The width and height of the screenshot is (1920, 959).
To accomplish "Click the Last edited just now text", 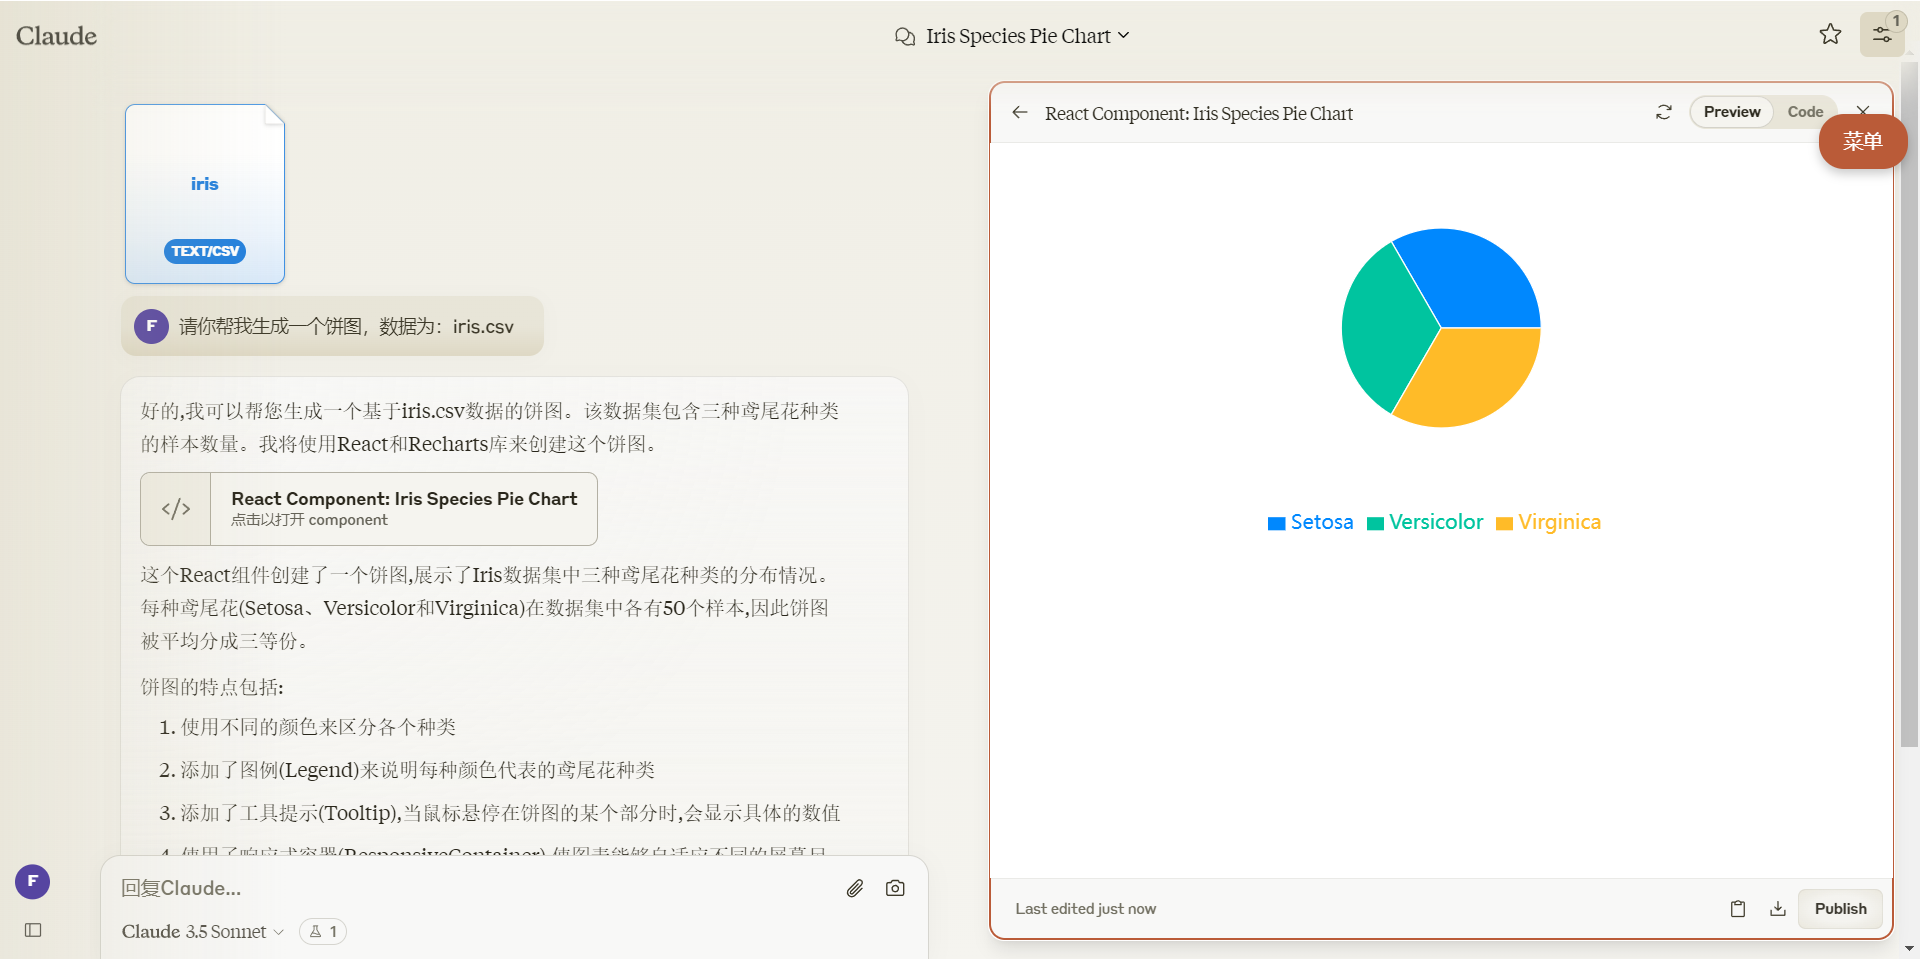I will (1085, 909).
